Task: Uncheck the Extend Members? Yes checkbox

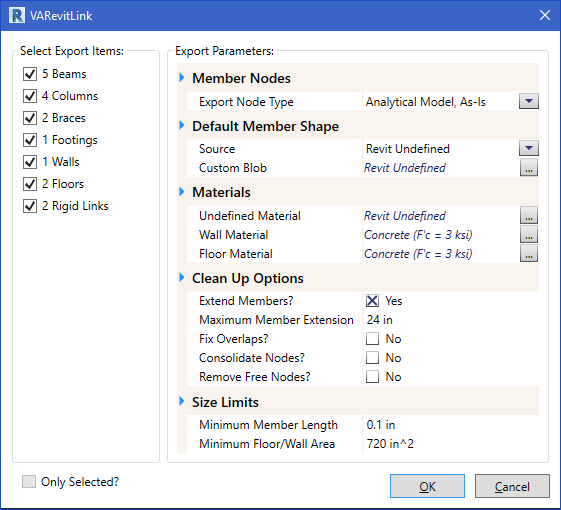Action: [x=372, y=301]
